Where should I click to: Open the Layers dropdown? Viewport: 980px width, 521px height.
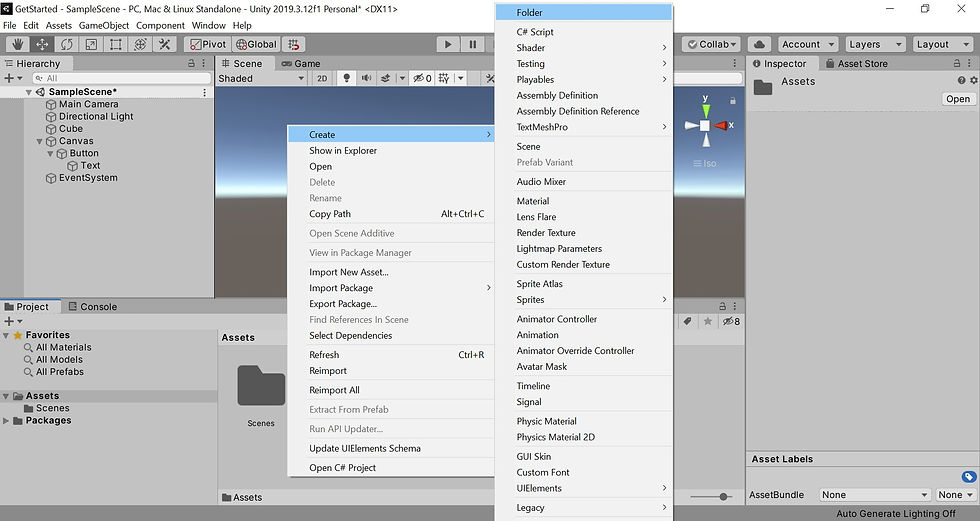point(875,44)
